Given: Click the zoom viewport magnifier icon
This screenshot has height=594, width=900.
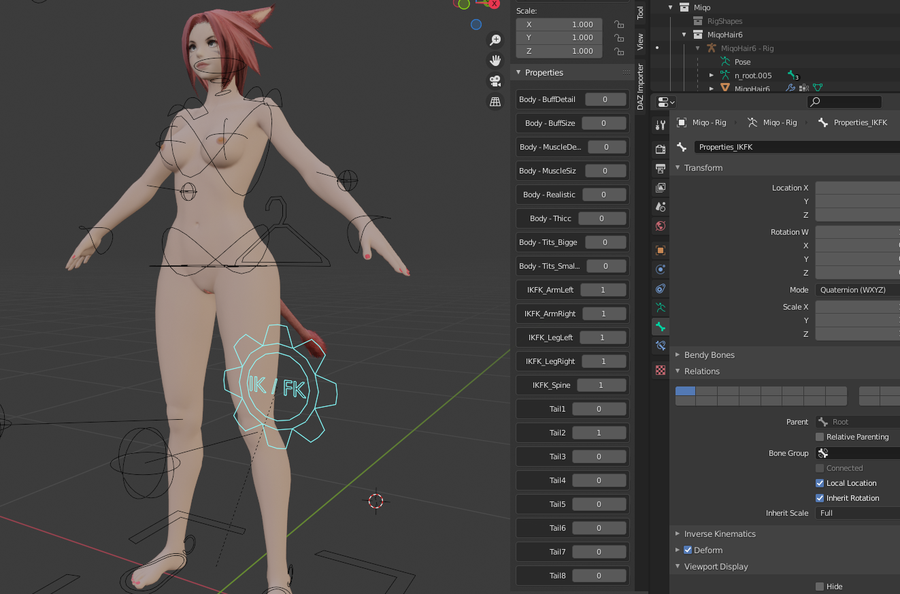Looking at the screenshot, I should tap(495, 40).
